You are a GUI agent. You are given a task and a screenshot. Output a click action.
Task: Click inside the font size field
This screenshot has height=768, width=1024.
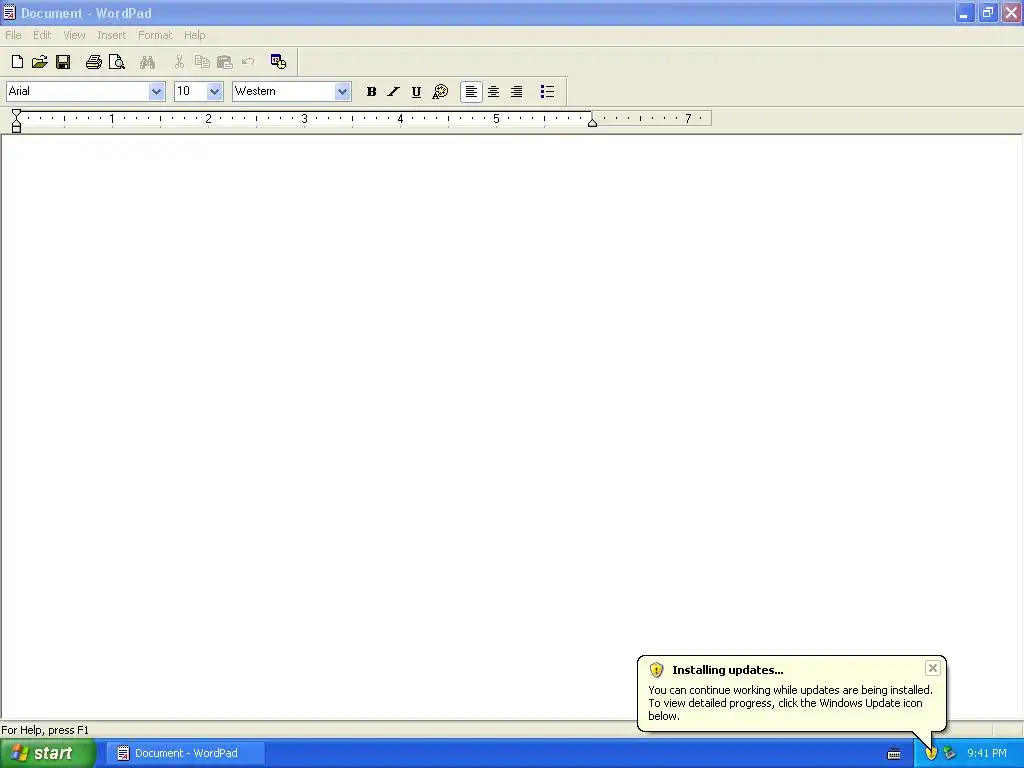[x=190, y=91]
